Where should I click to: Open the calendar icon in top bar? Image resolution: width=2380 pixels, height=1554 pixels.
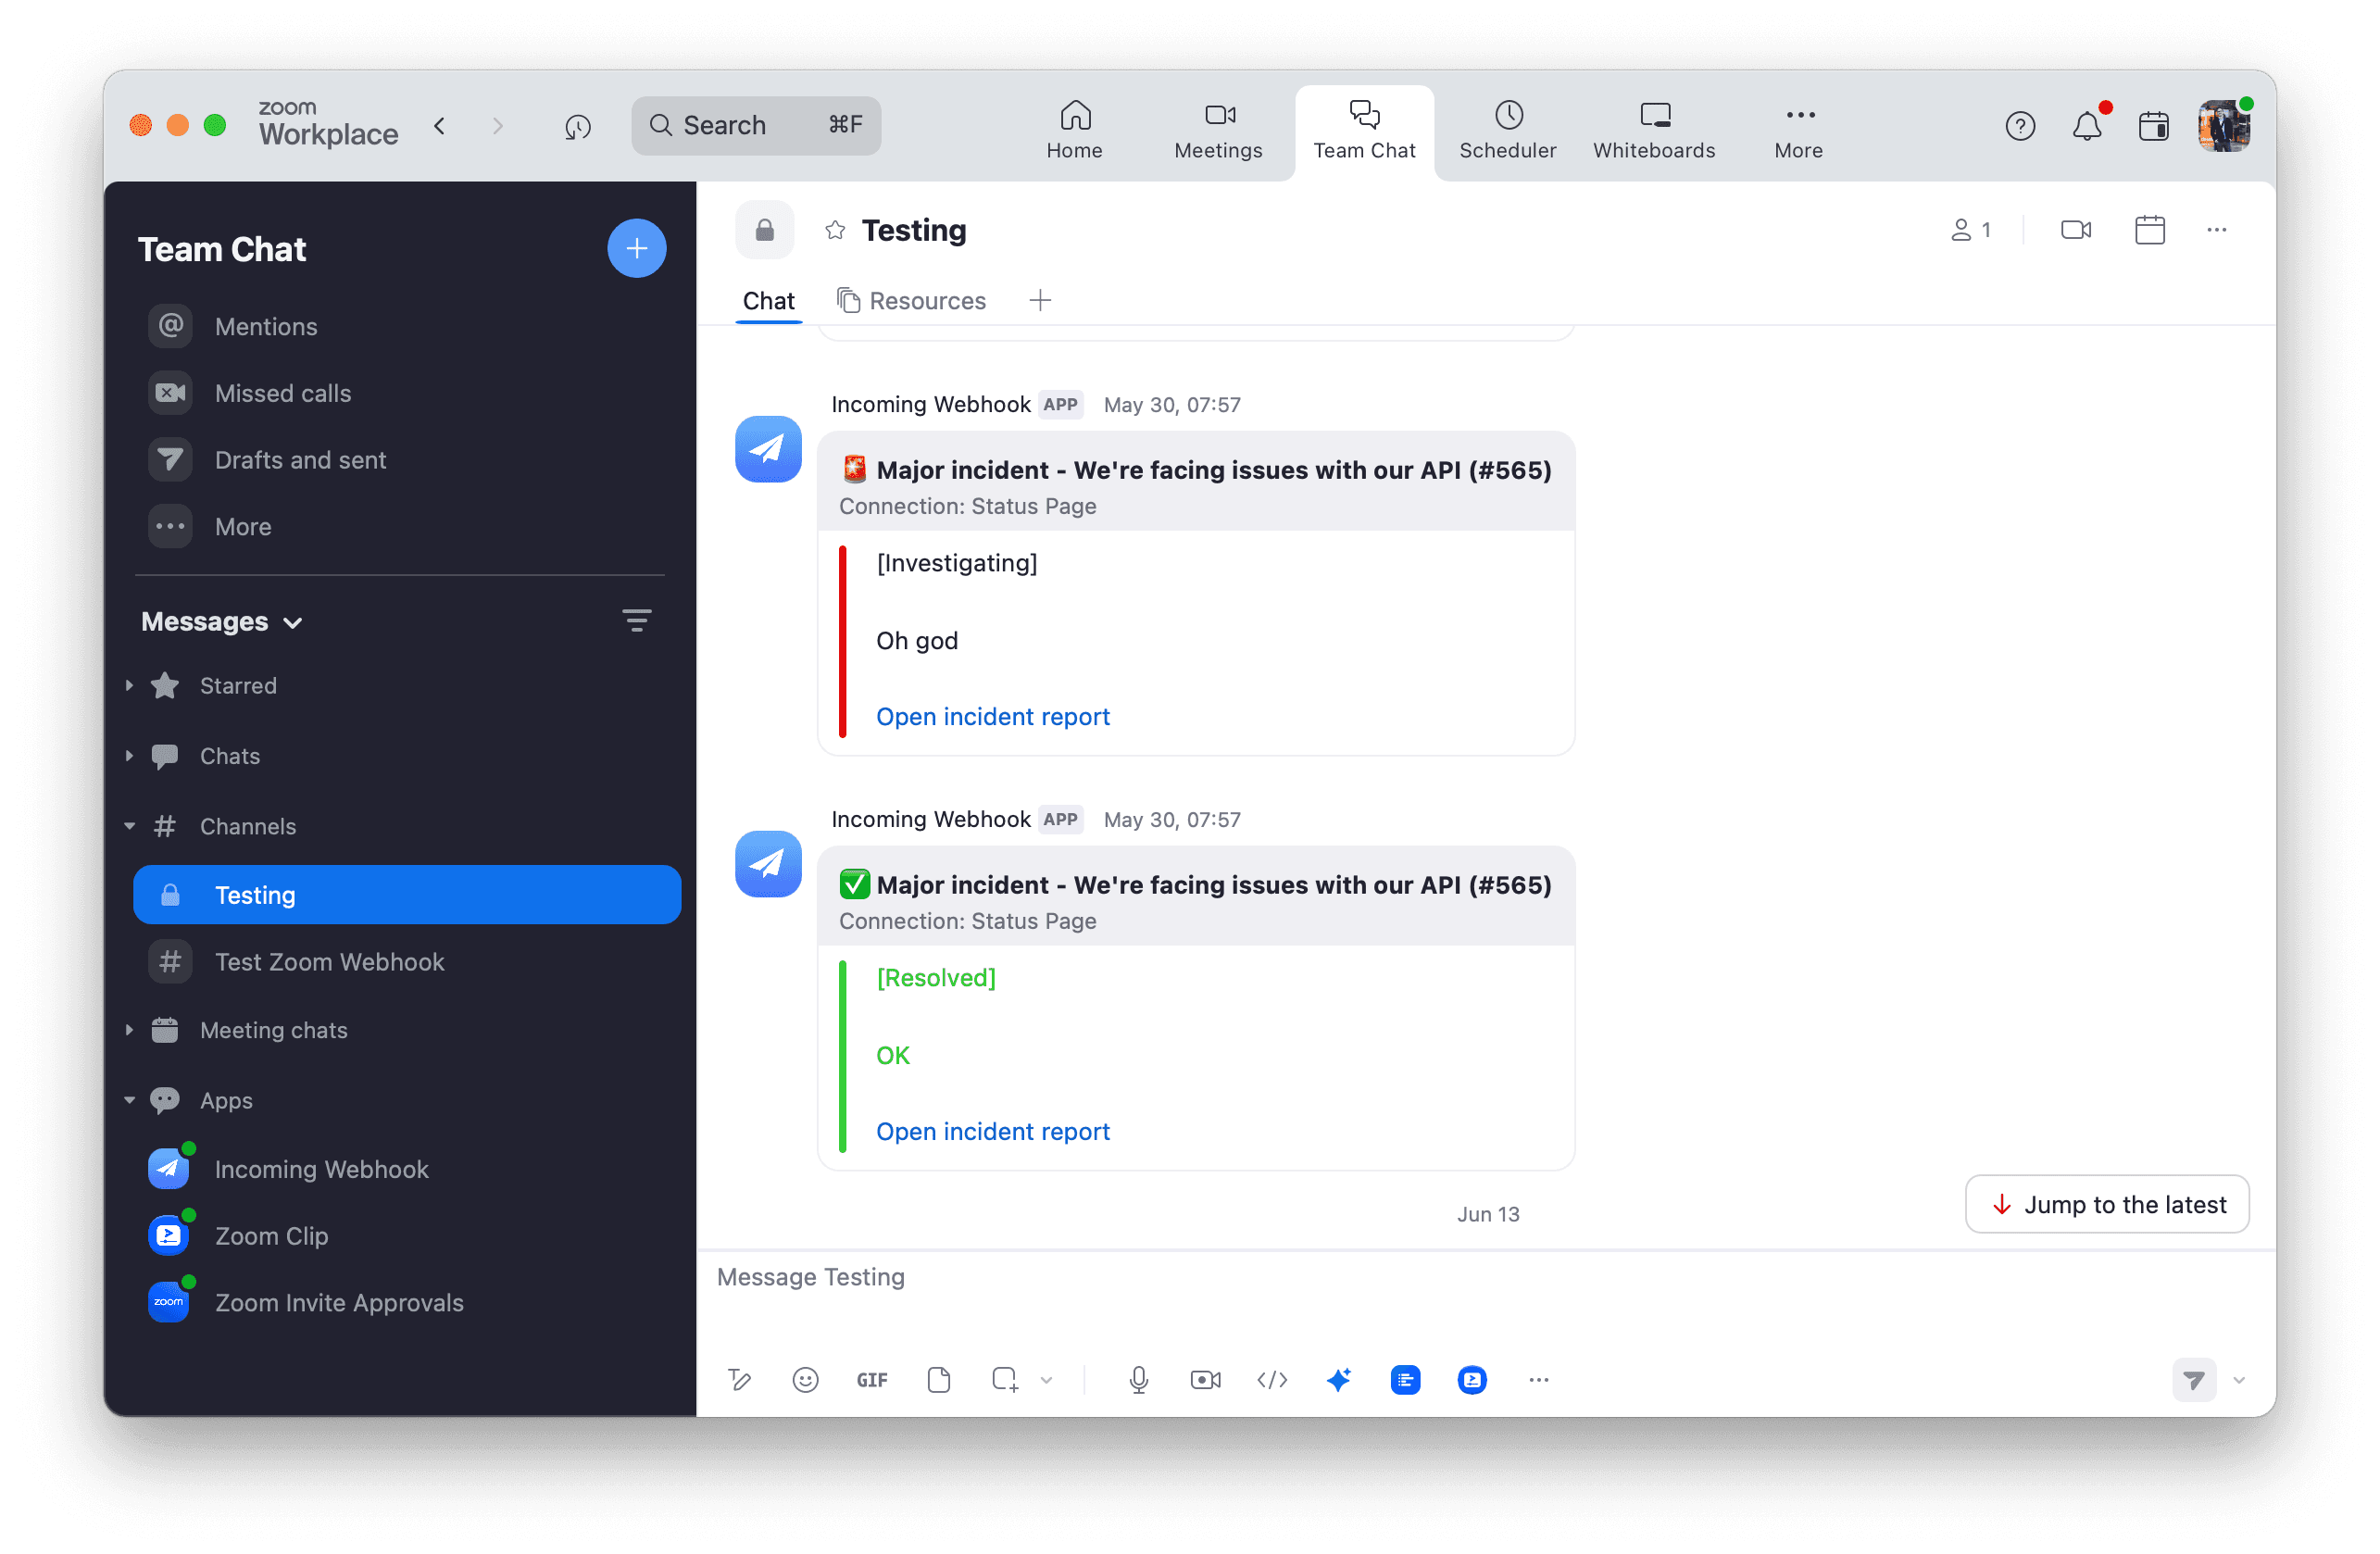pyautogui.click(x=2153, y=126)
